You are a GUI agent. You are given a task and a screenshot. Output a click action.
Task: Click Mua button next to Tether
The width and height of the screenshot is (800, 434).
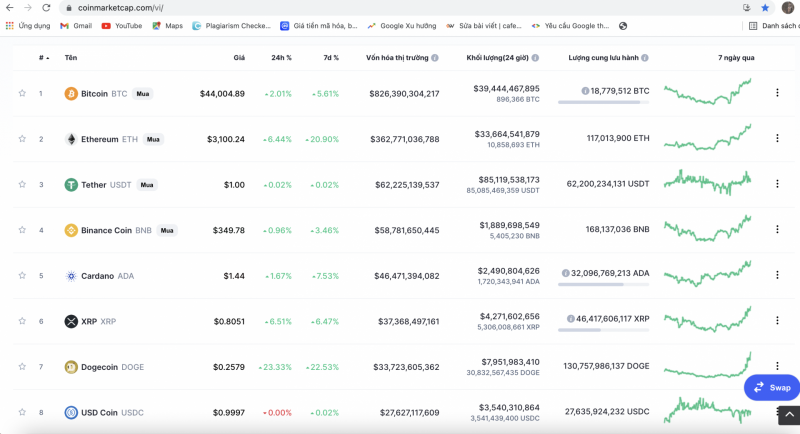tap(147, 185)
